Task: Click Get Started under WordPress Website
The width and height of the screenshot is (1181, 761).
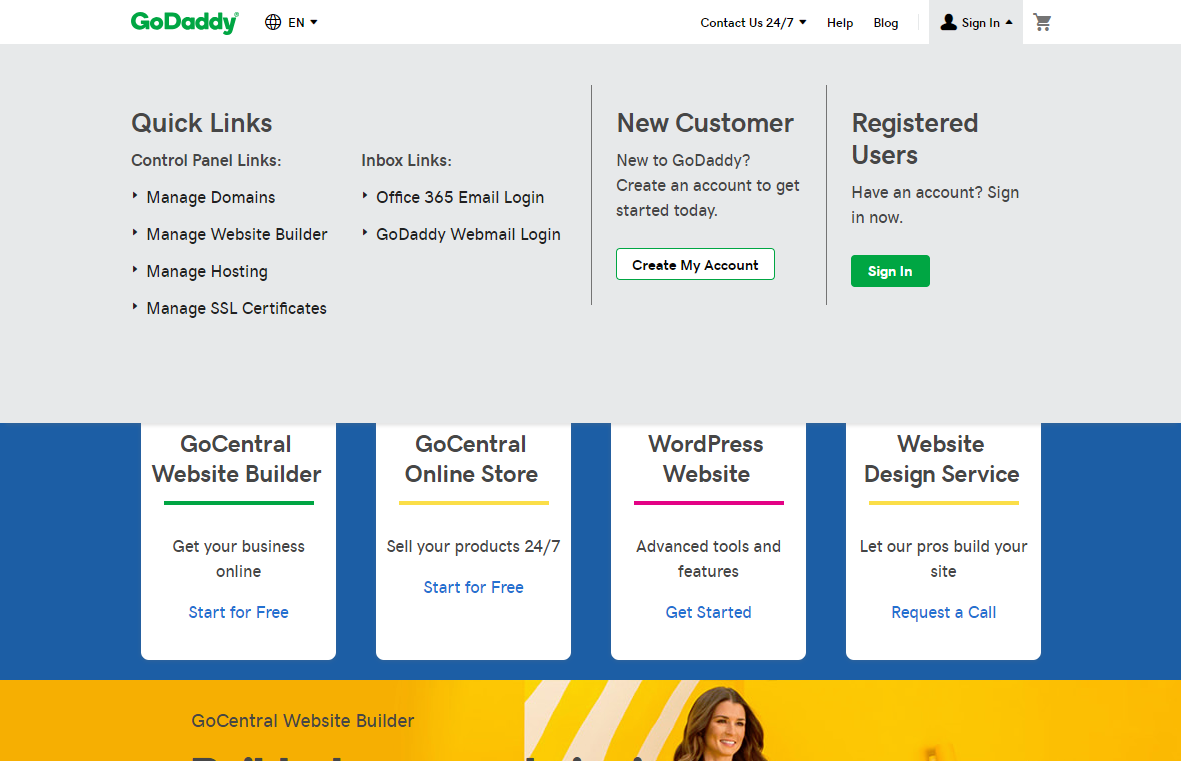Action: (709, 613)
